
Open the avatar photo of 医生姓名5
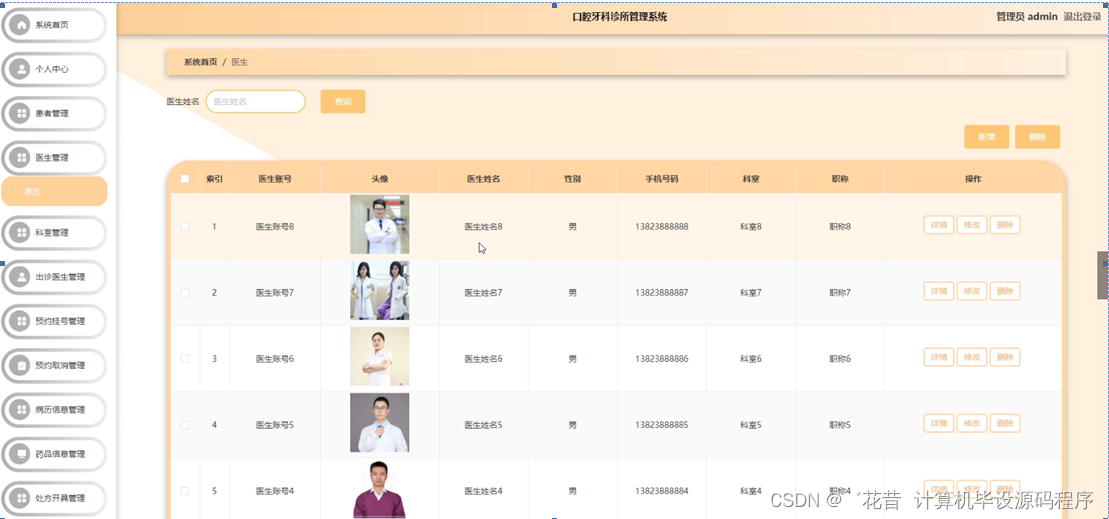coord(380,423)
